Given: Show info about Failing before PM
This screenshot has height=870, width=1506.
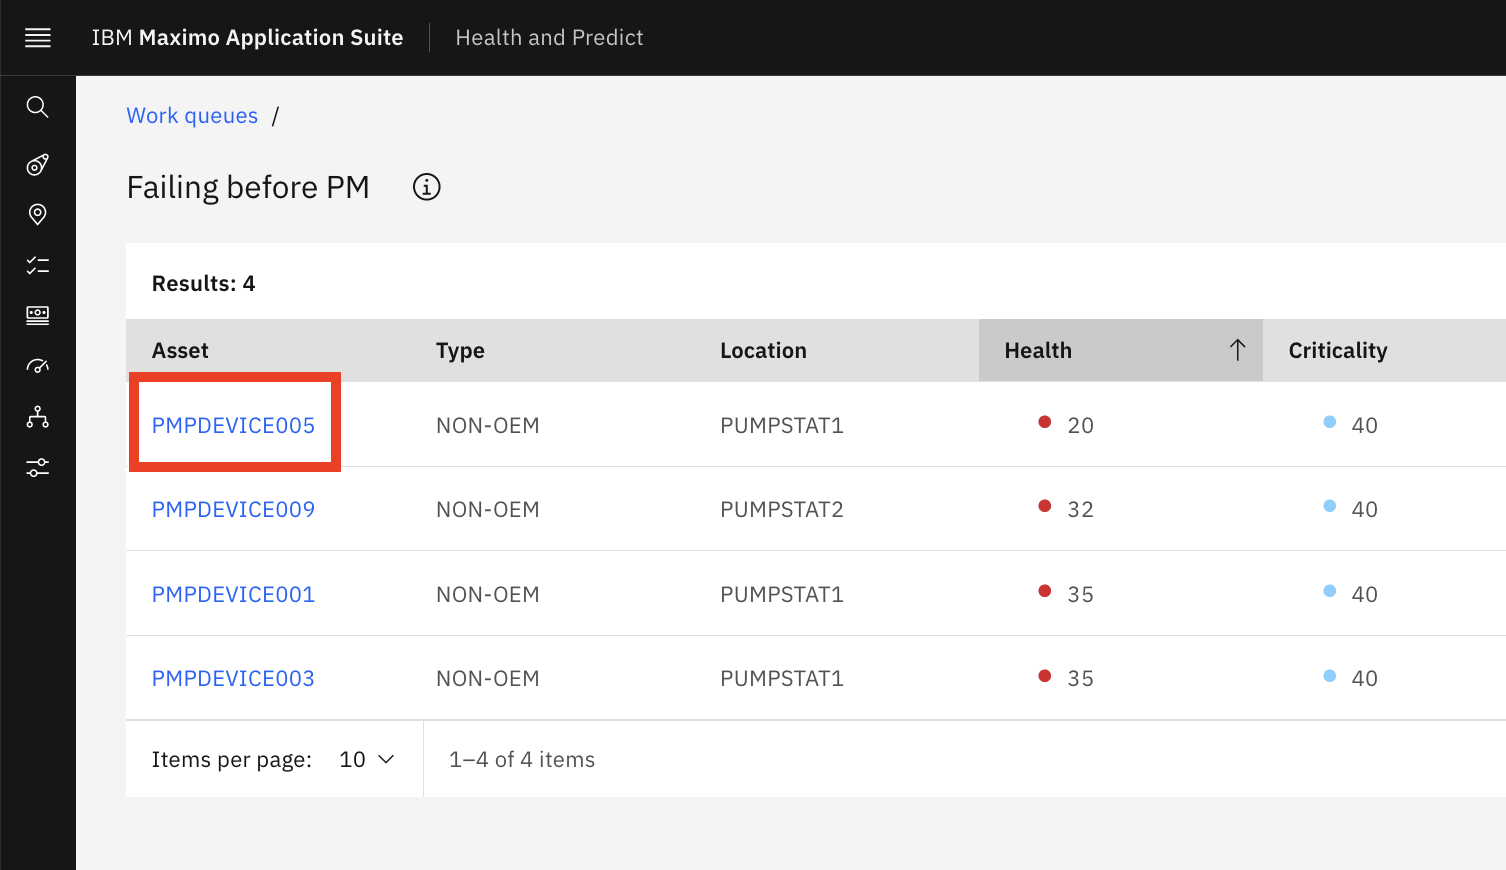Looking at the screenshot, I should click(427, 187).
